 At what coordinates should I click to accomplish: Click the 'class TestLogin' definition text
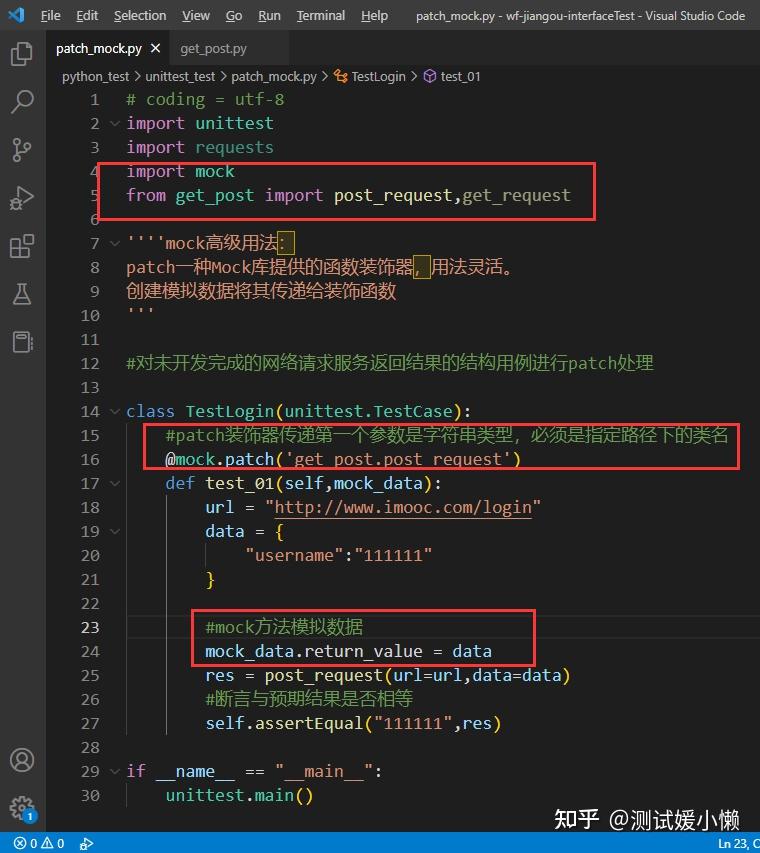click(299, 412)
